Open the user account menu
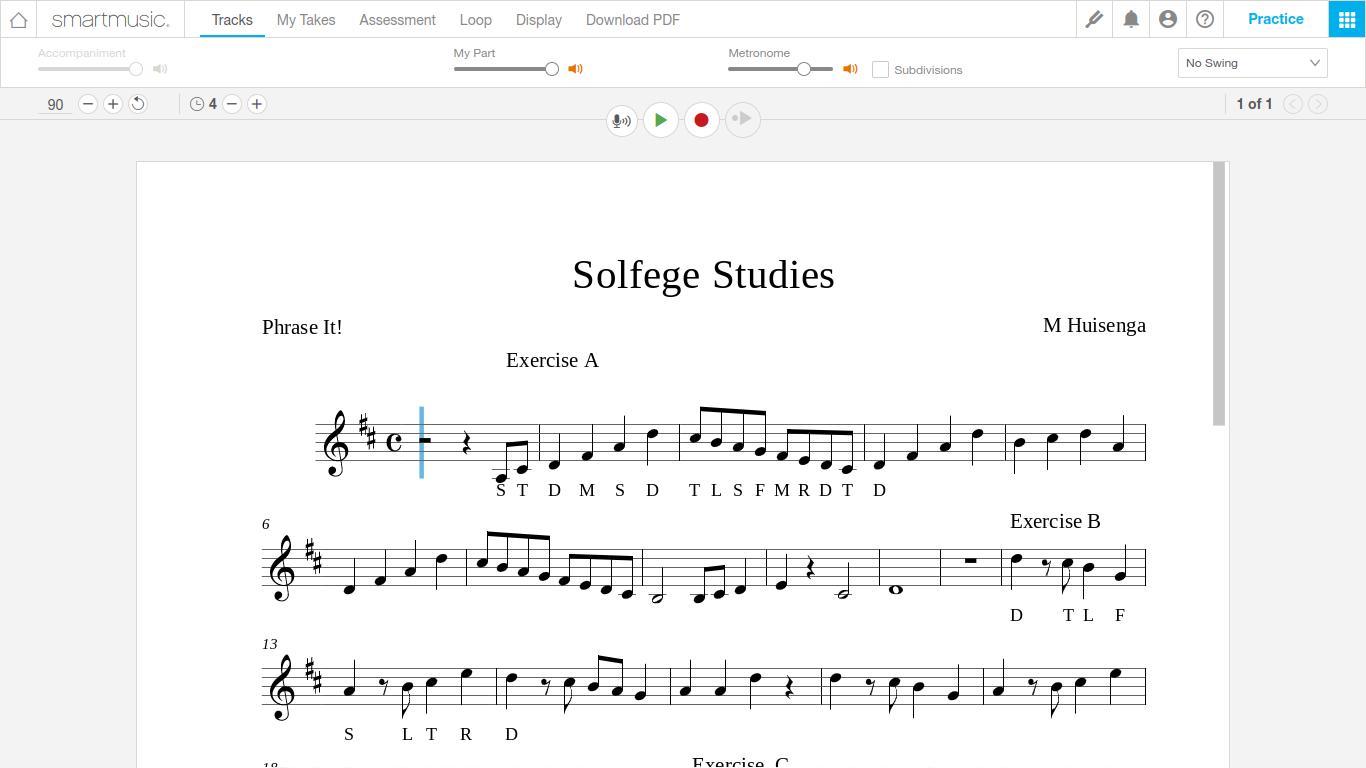This screenshot has height=768, width=1366. [x=1168, y=19]
